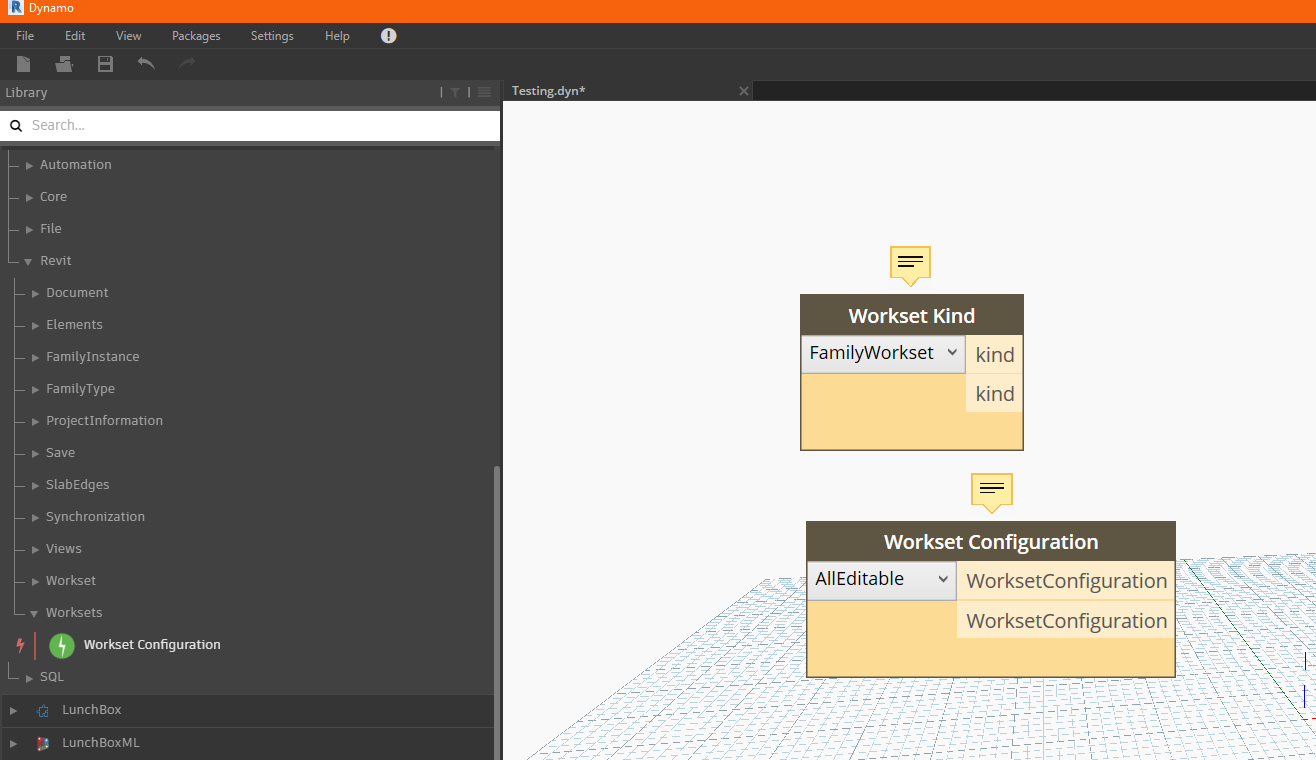Click the Open file icon

[63, 63]
